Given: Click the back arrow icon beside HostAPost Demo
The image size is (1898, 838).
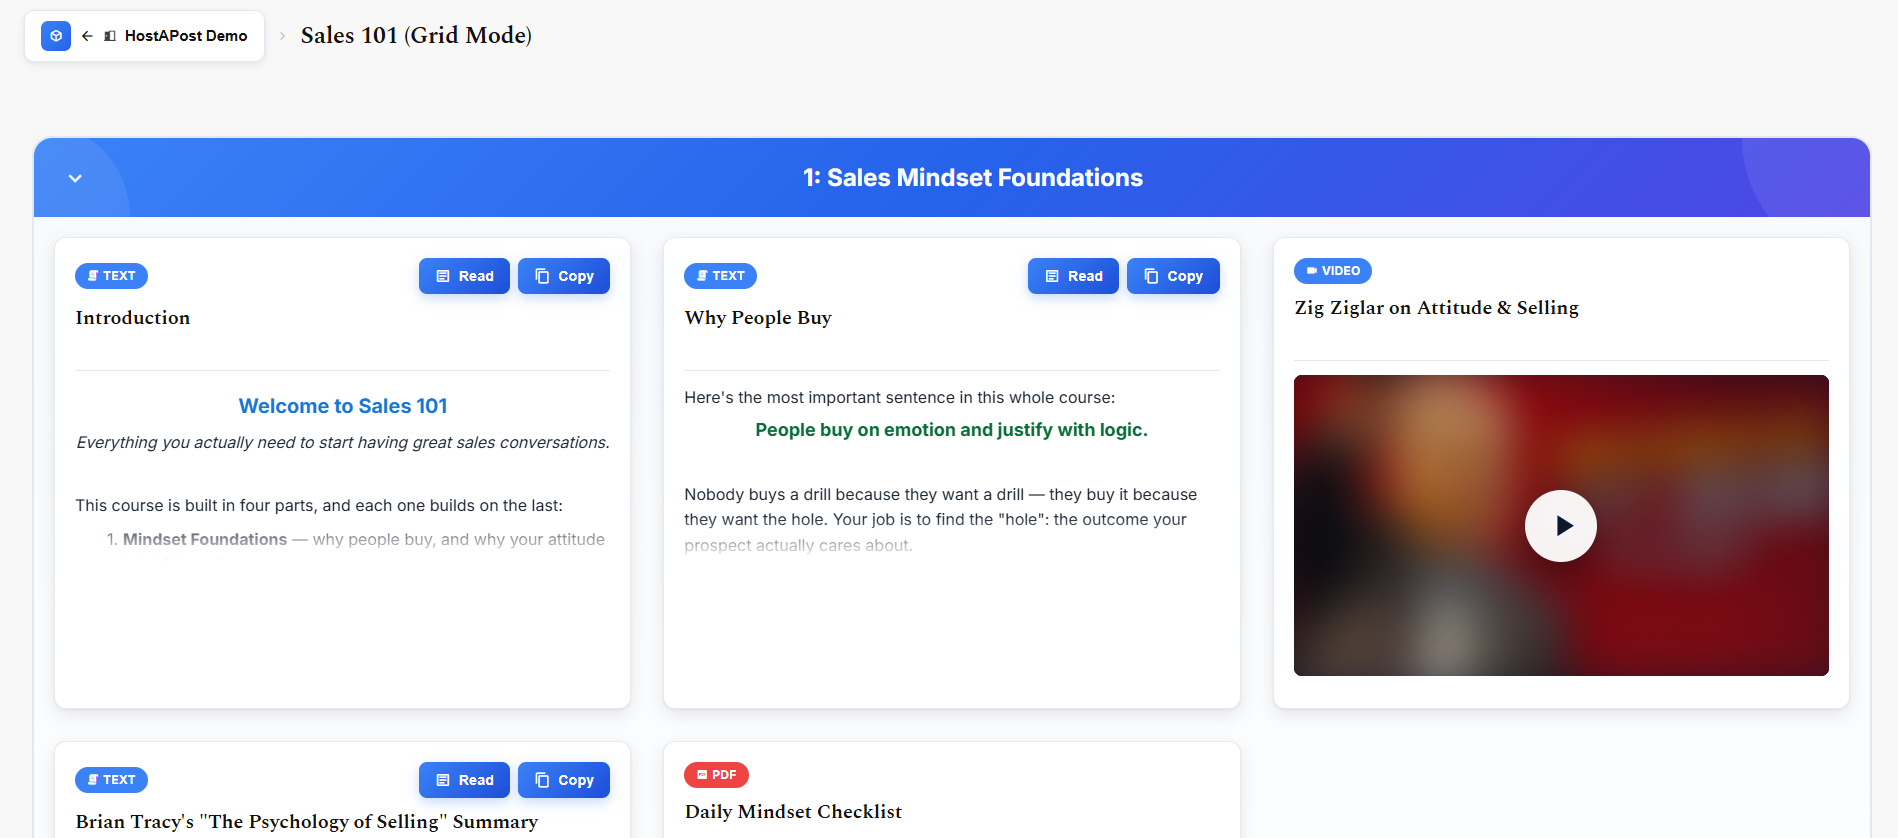Looking at the screenshot, I should pos(87,36).
